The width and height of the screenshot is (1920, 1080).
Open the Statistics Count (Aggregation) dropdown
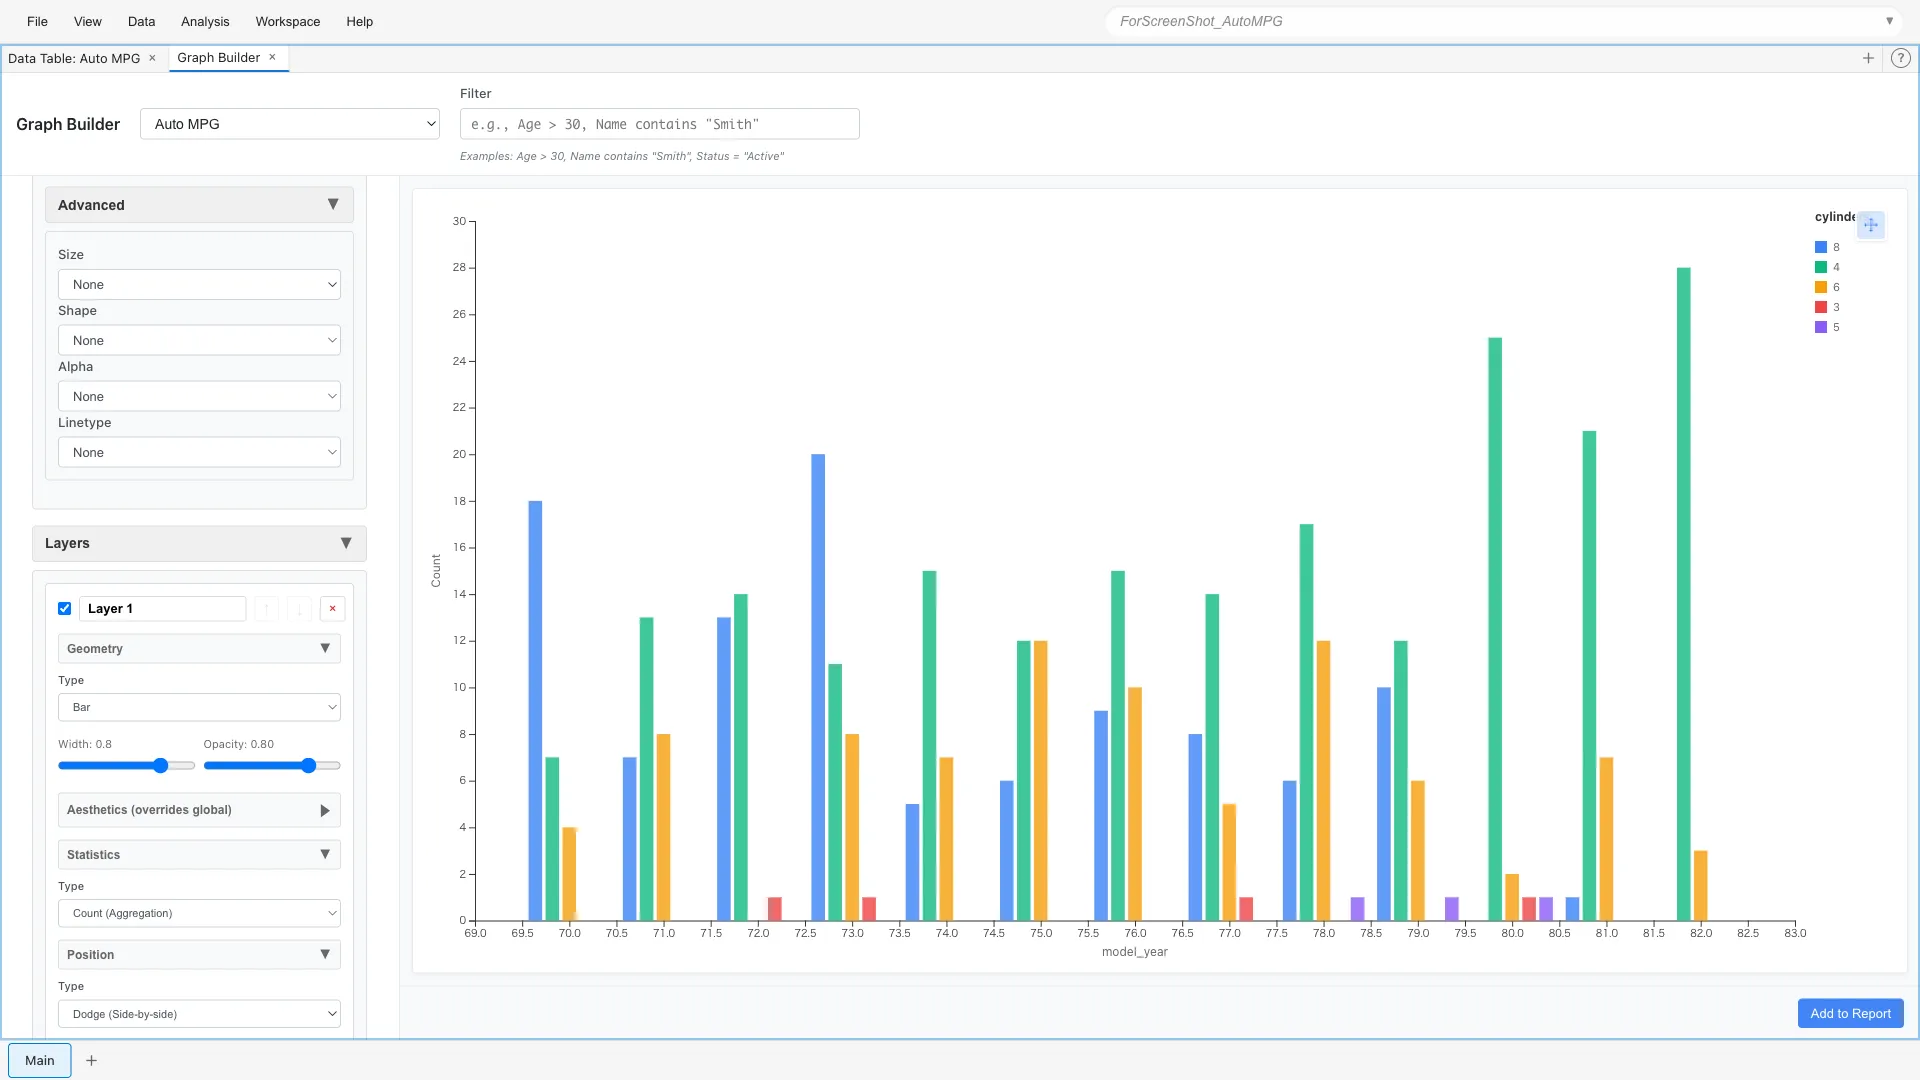point(199,913)
